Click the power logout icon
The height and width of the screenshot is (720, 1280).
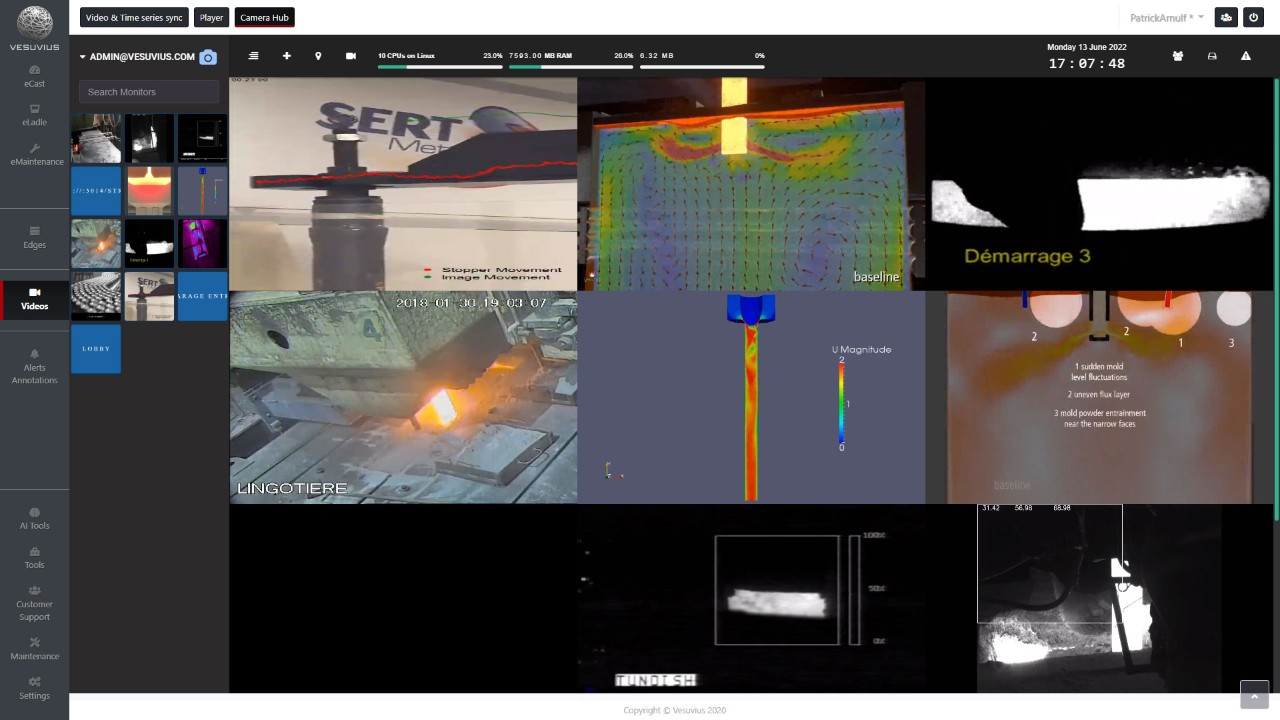pyautogui.click(x=1252, y=18)
